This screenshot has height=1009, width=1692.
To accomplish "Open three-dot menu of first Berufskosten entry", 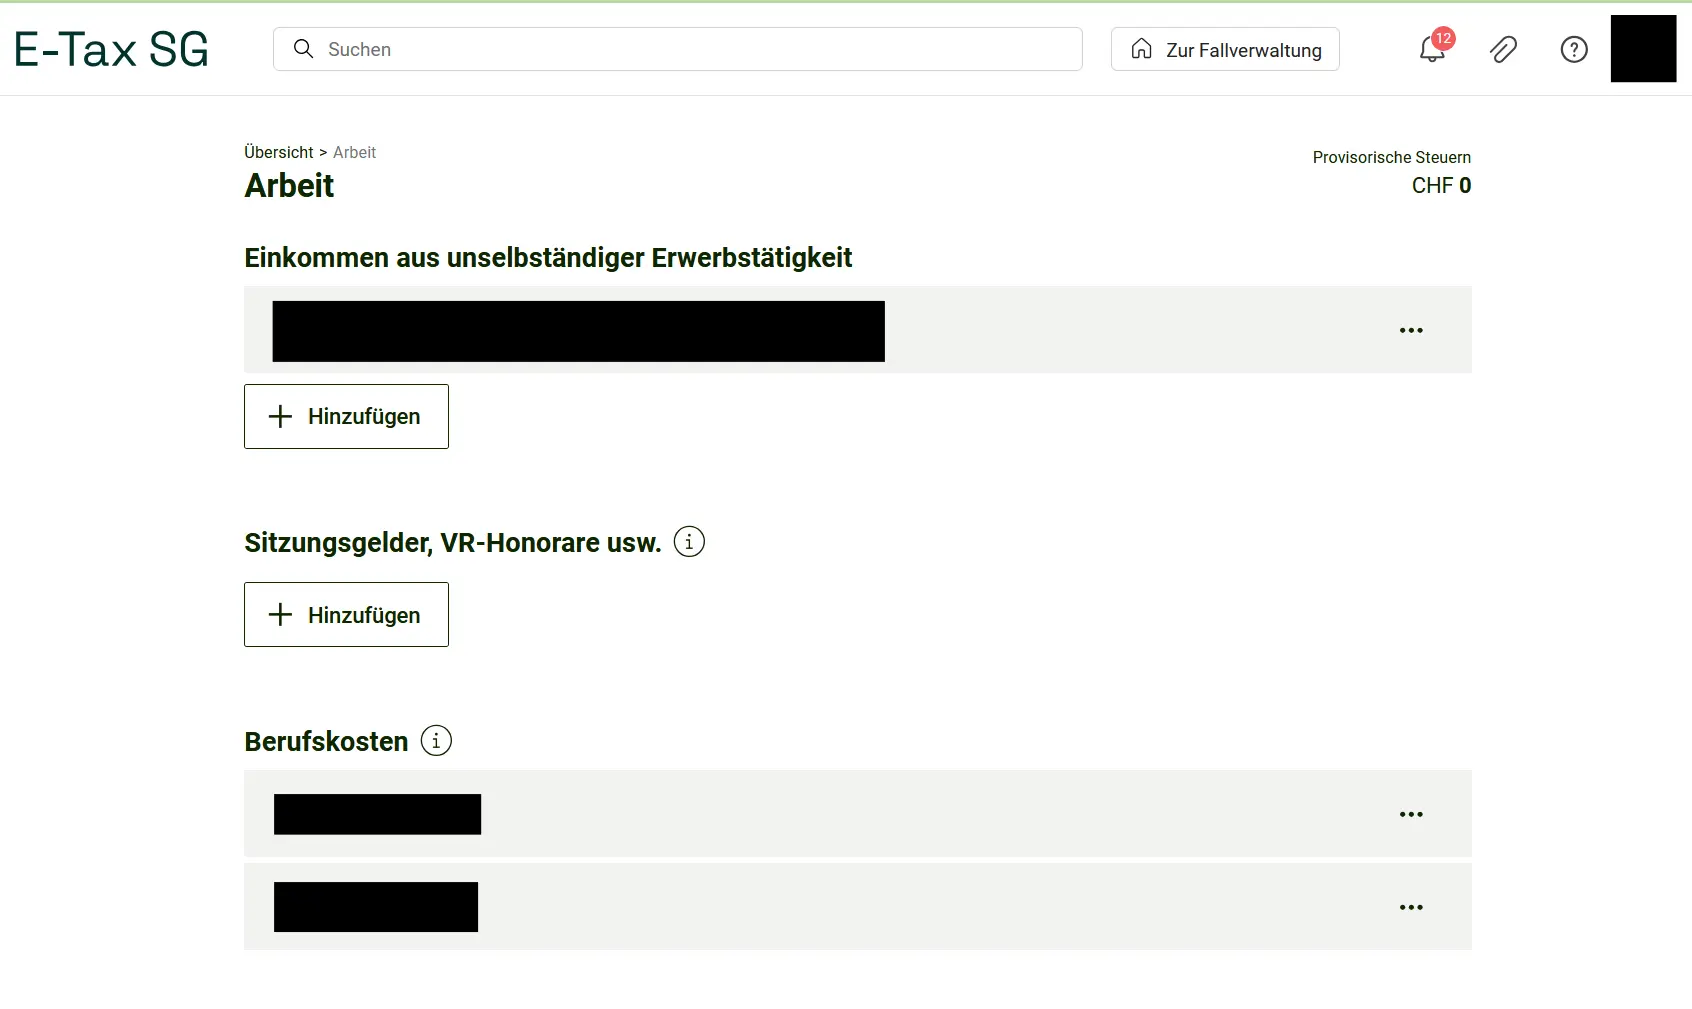I will [1410, 814].
